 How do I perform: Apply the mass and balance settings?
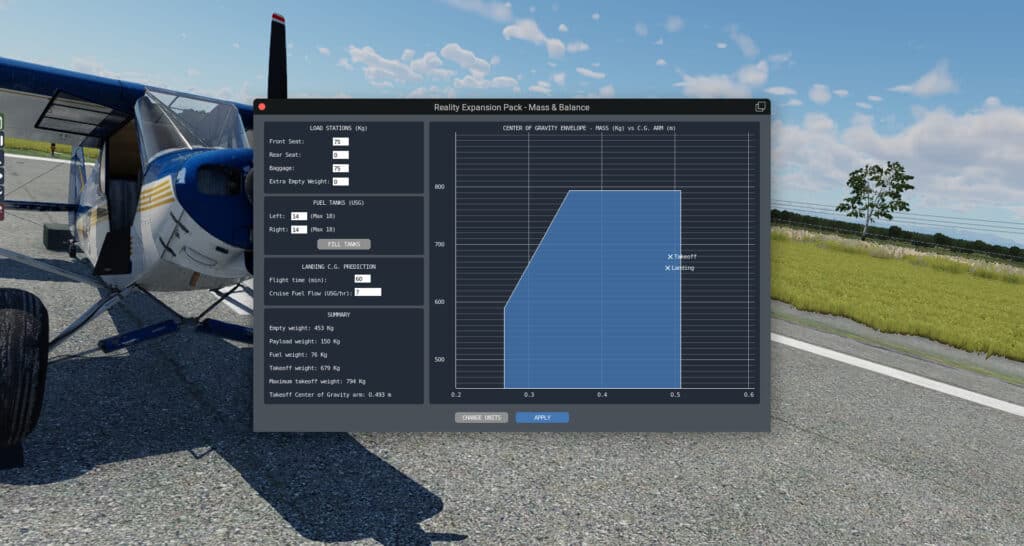click(x=542, y=417)
